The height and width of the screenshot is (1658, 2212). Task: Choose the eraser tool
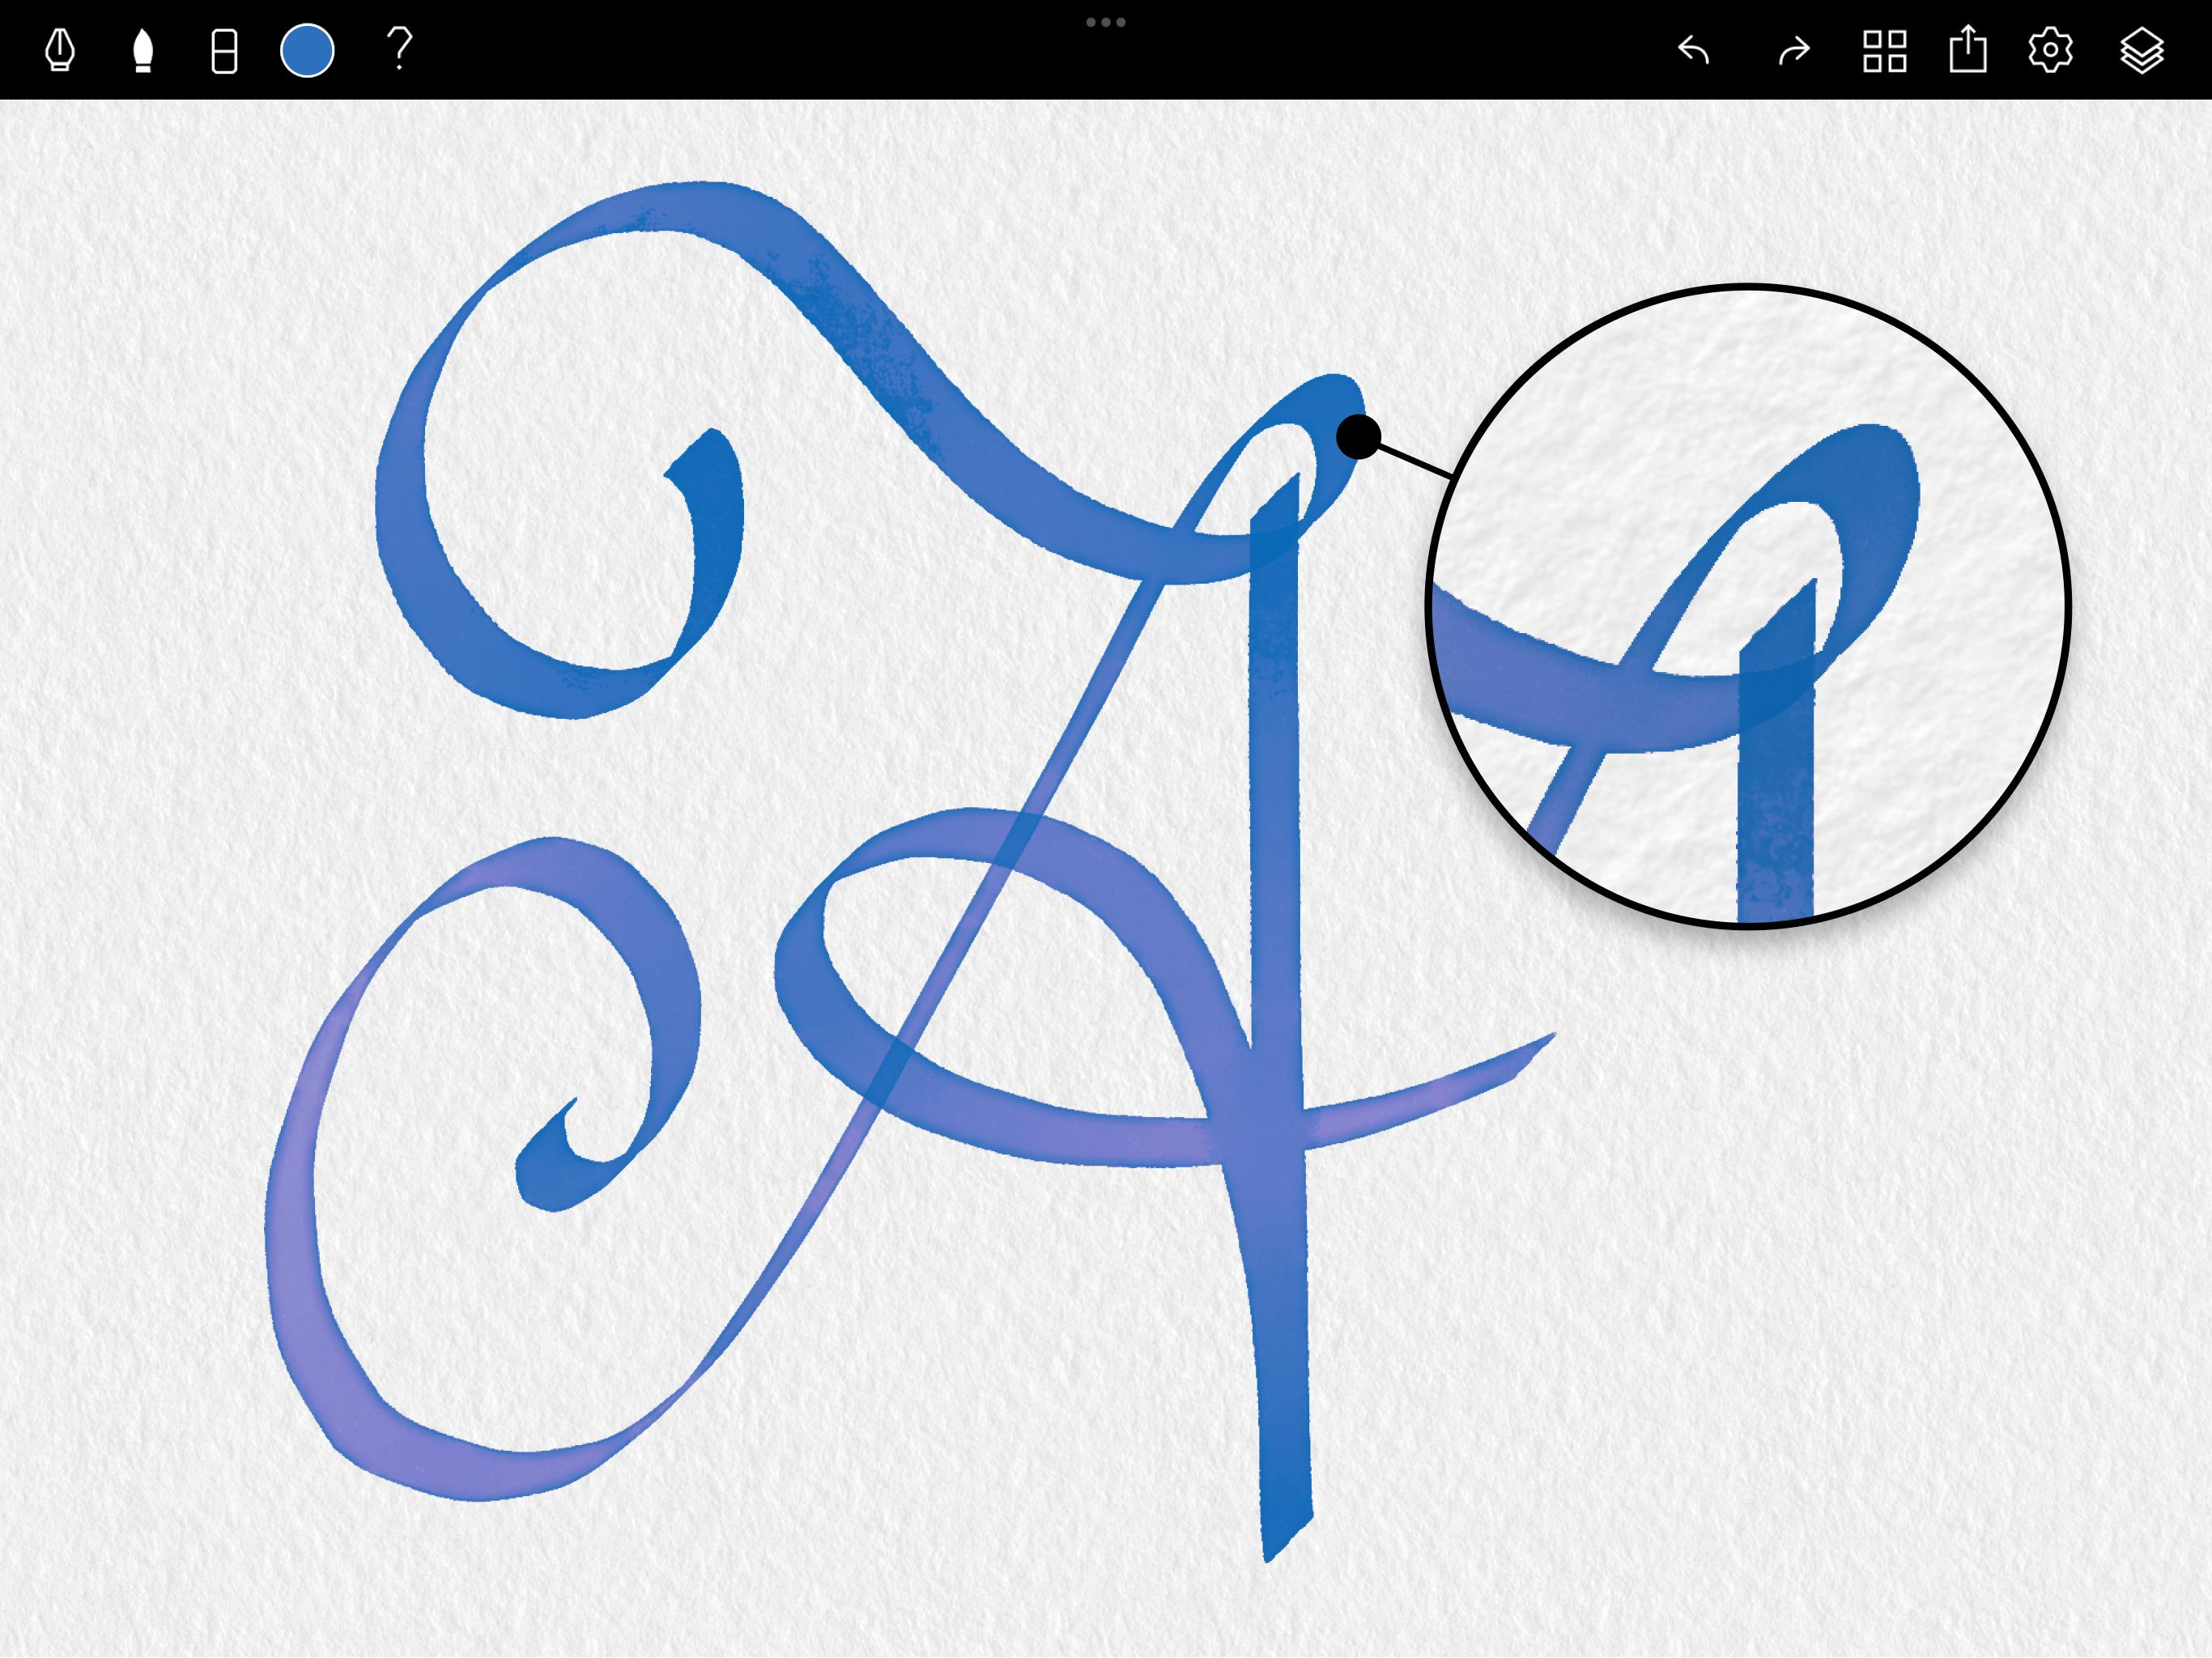coord(225,50)
